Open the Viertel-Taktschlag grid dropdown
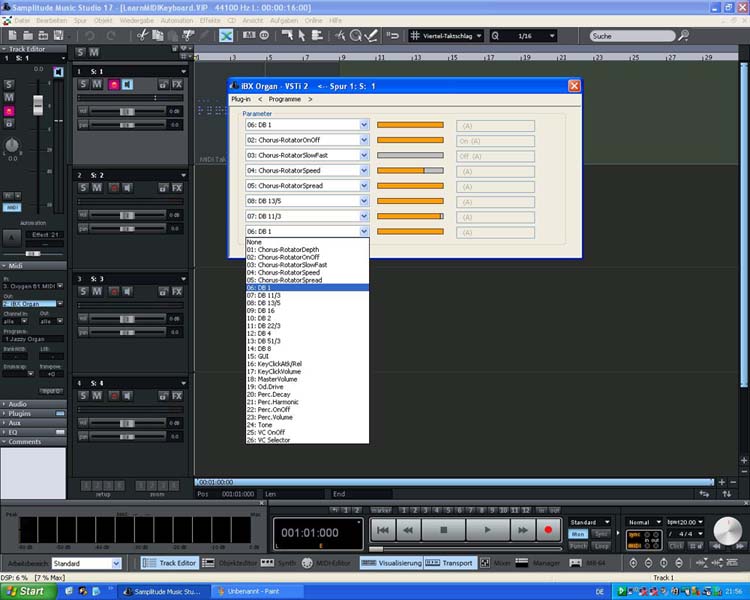Image resolution: width=750 pixels, height=600 pixels. coord(479,36)
